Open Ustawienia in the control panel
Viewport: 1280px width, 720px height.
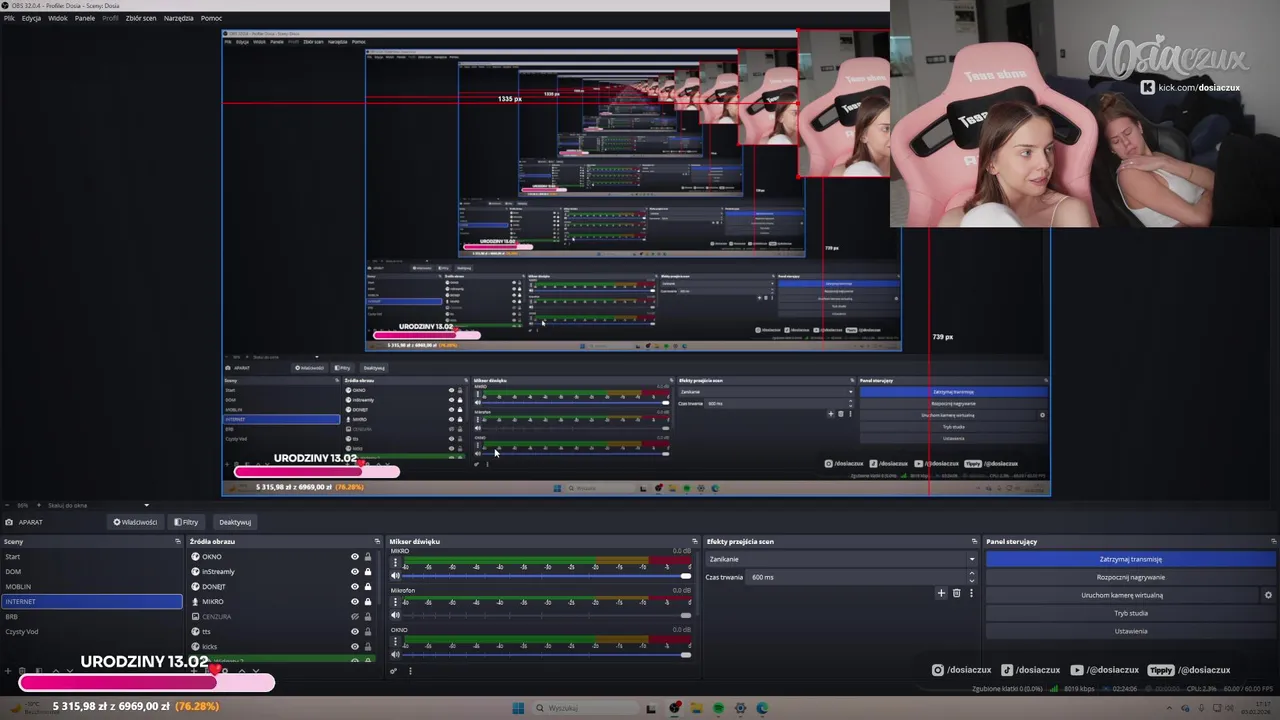1130,631
